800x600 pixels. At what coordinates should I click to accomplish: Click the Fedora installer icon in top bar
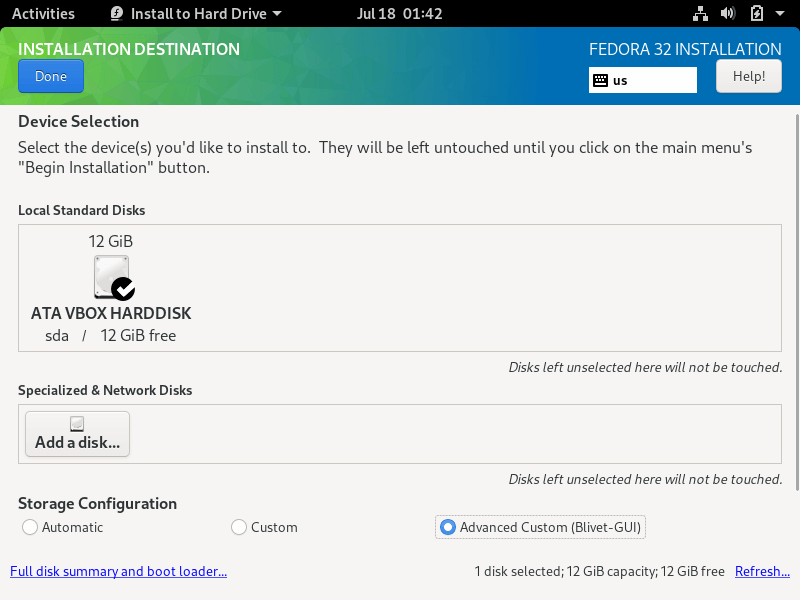click(117, 13)
